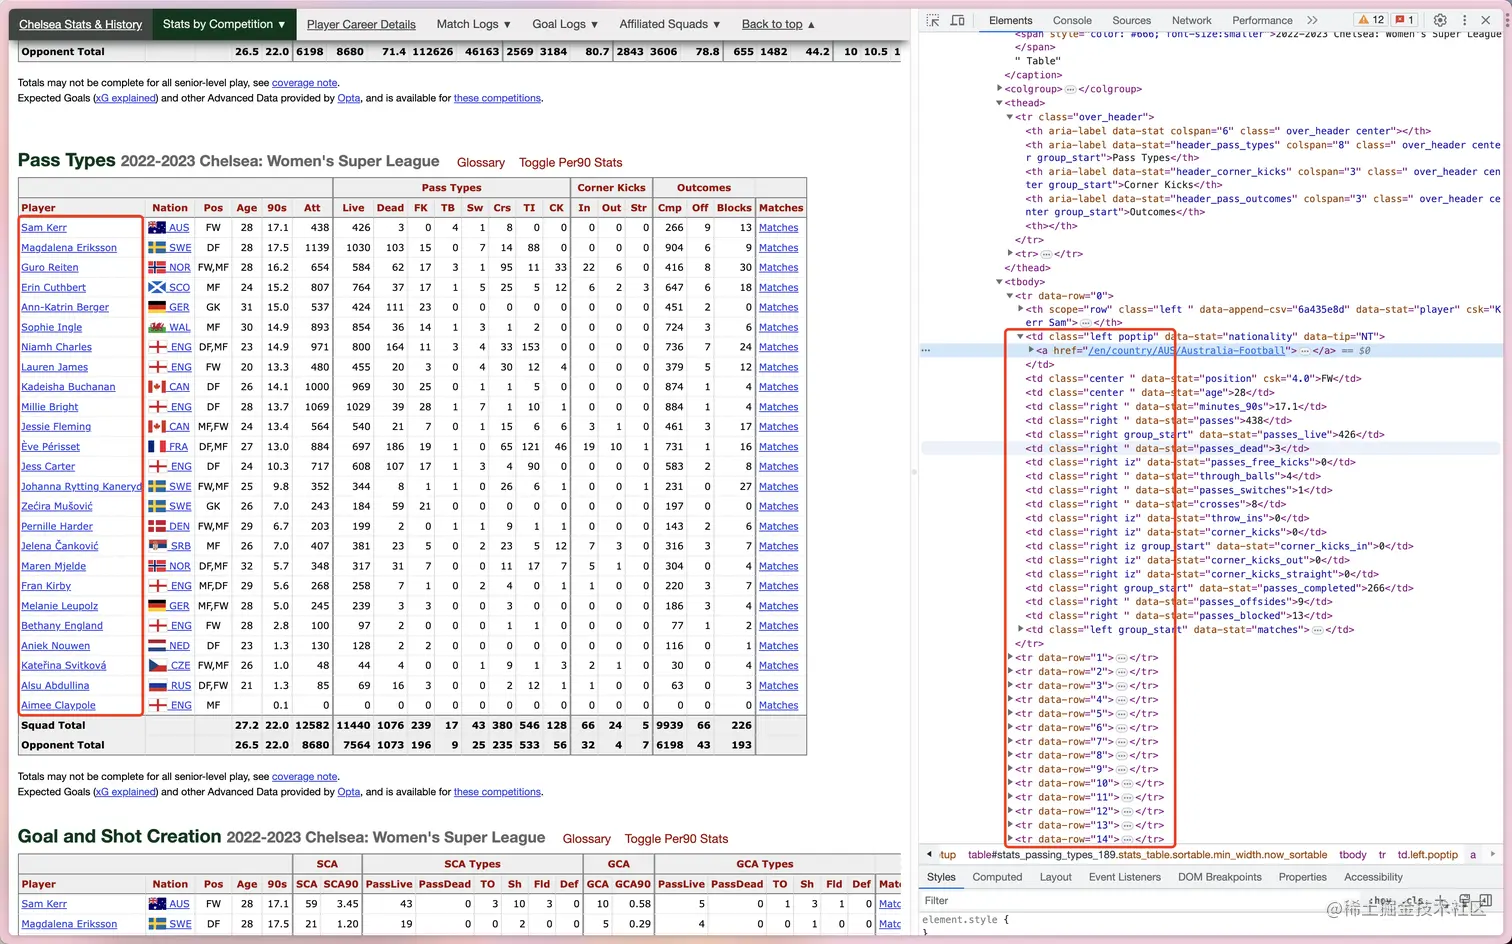Open the DevTools three-dot customize menu
Viewport: 1512px width, 944px height.
pos(1465,20)
